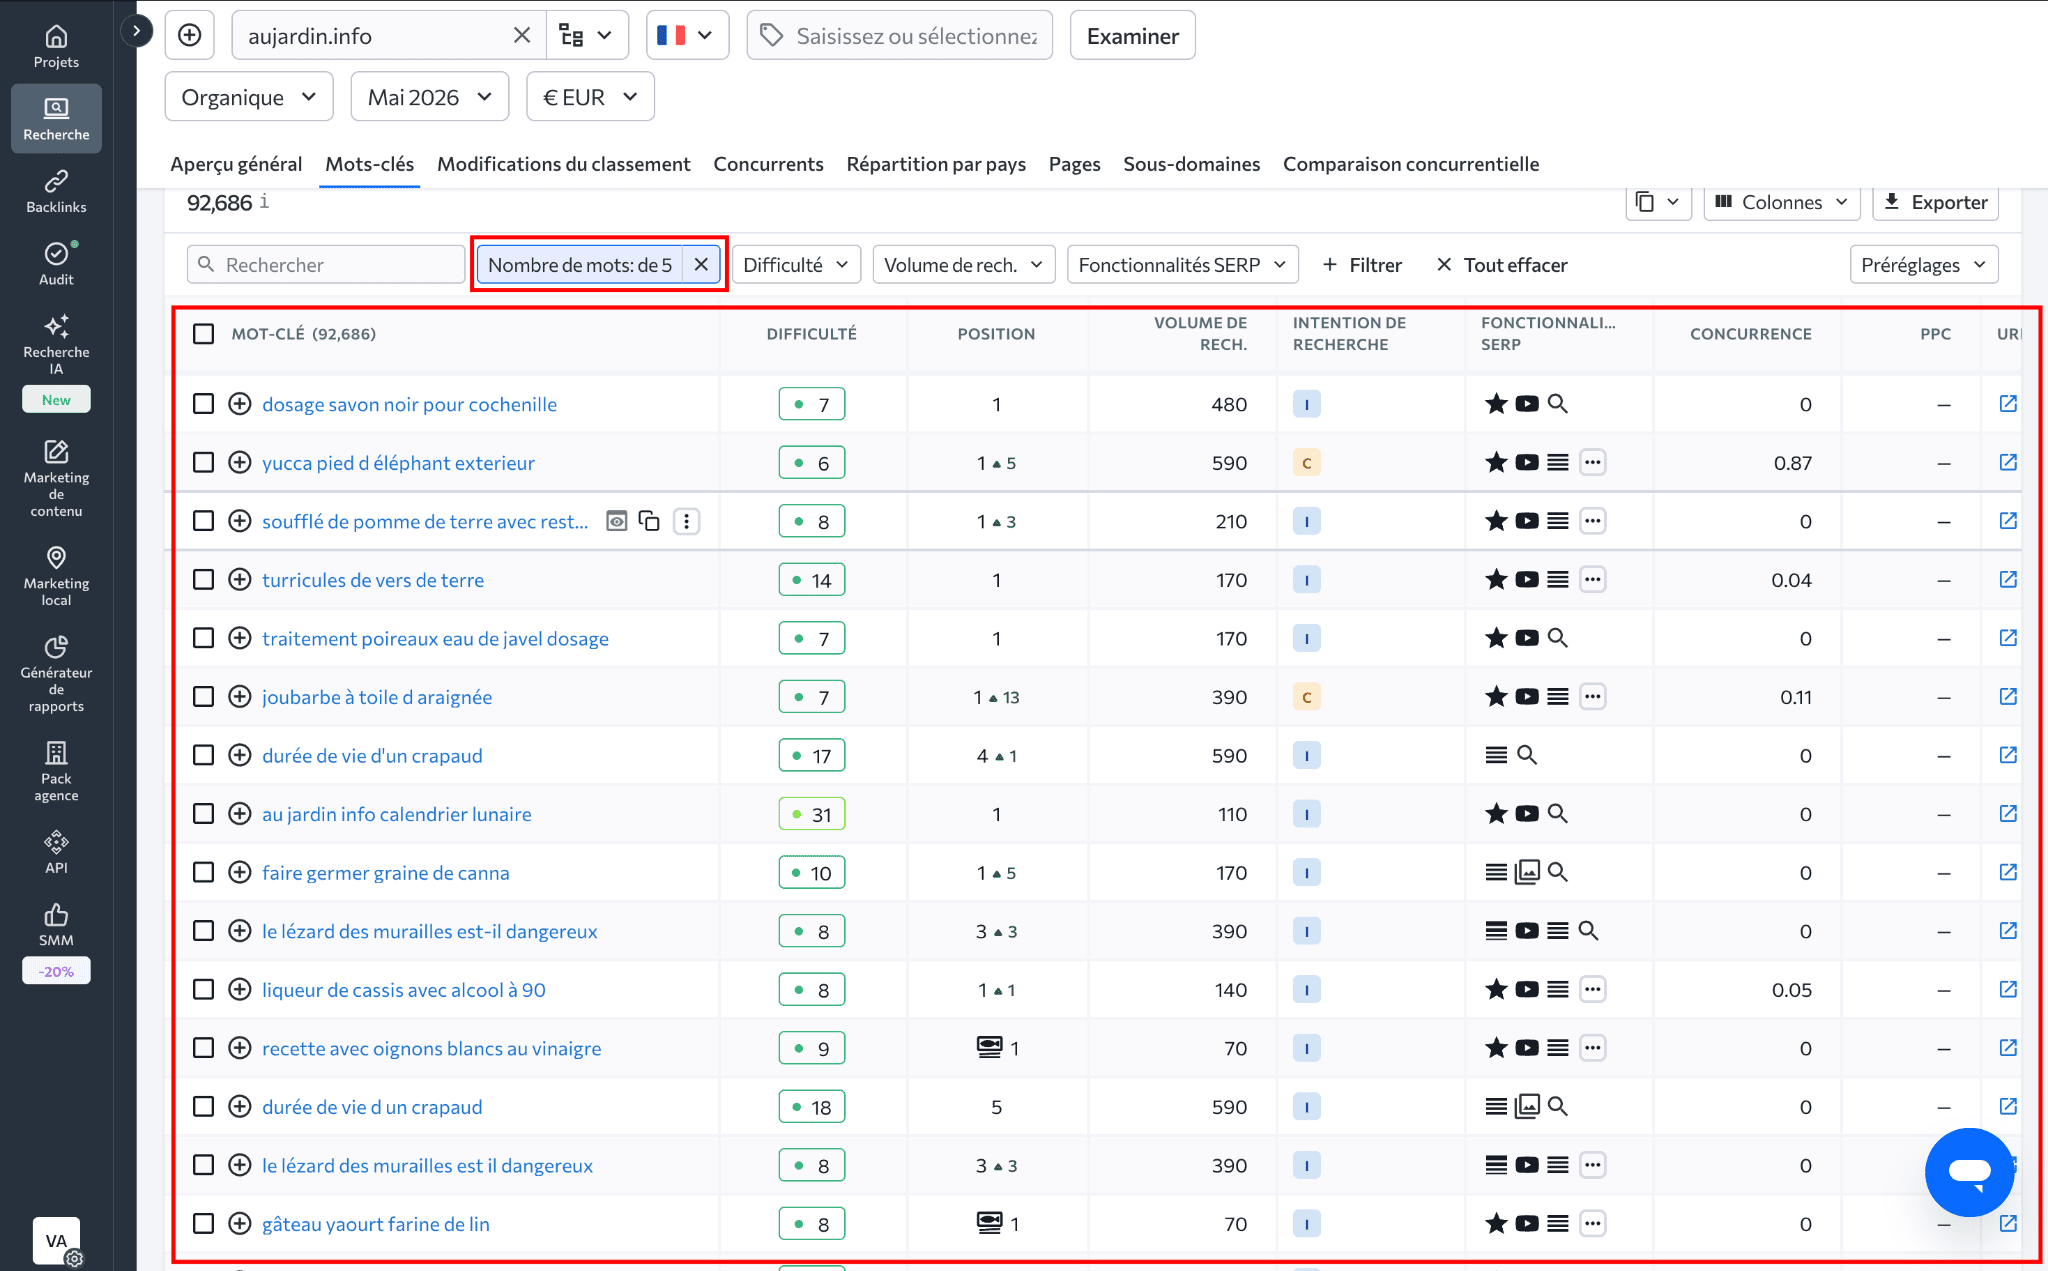Open liqueur de cassis avec alcool keyword link
The width and height of the screenshot is (2048, 1271).
point(404,990)
